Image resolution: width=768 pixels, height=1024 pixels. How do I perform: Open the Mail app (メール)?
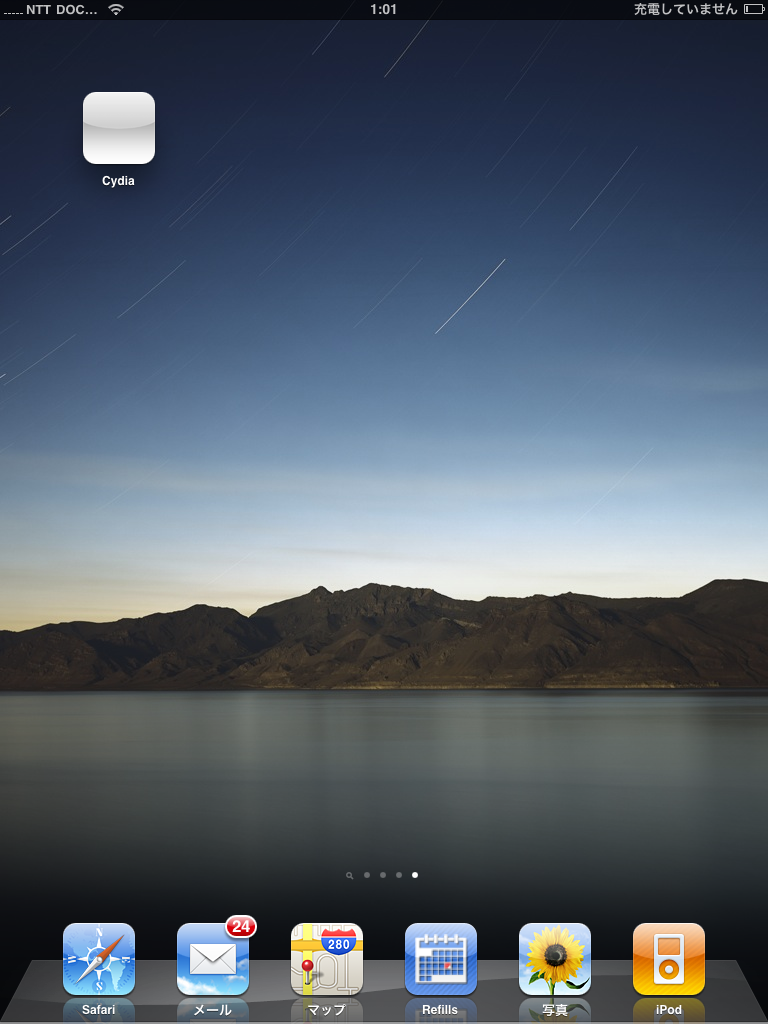[x=213, y=959]
